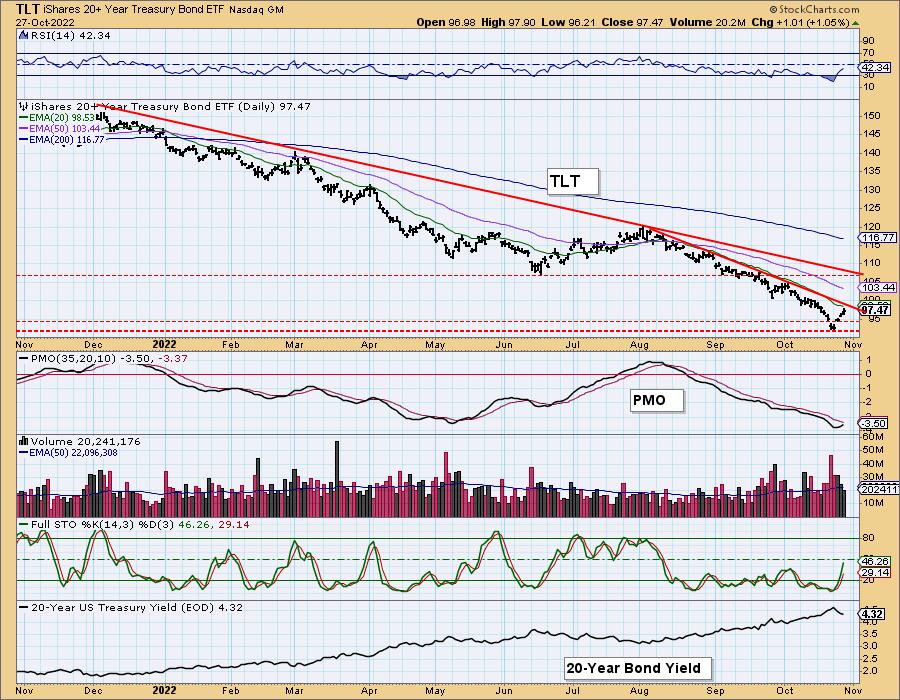Click the 4.32 yield value tag
The height and width of the screenshot is (700, 900).
click(x=872, y=613)
